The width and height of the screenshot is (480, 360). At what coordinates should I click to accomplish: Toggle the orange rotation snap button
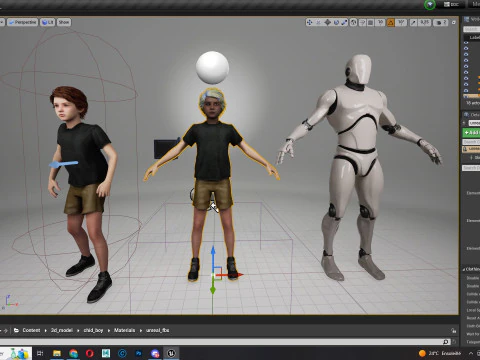click(391, 22)
